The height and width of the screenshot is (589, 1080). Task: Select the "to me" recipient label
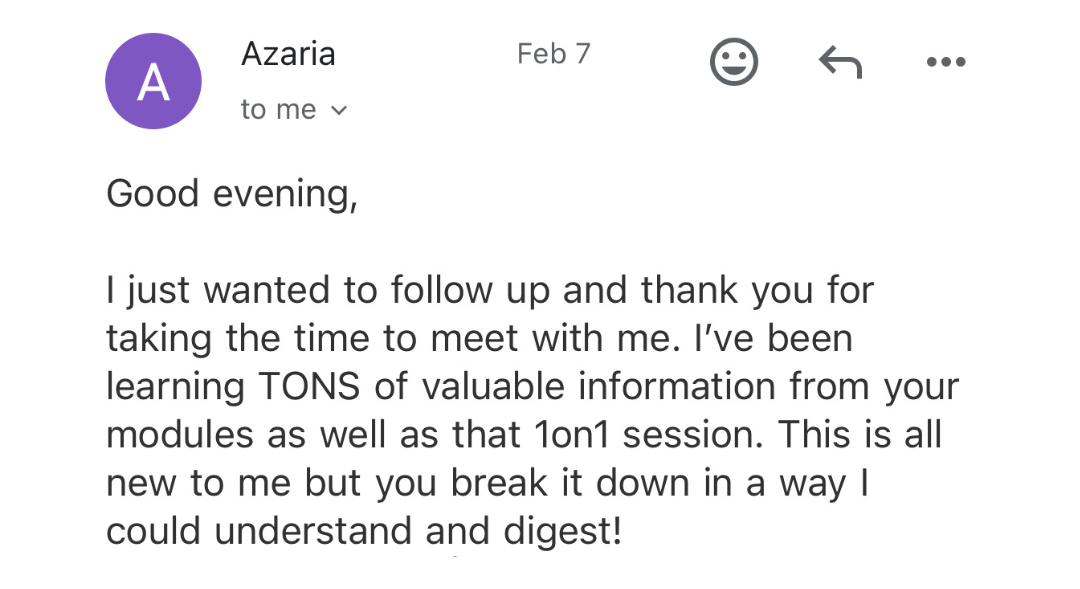pyautogui.click(x=278, y=110)
